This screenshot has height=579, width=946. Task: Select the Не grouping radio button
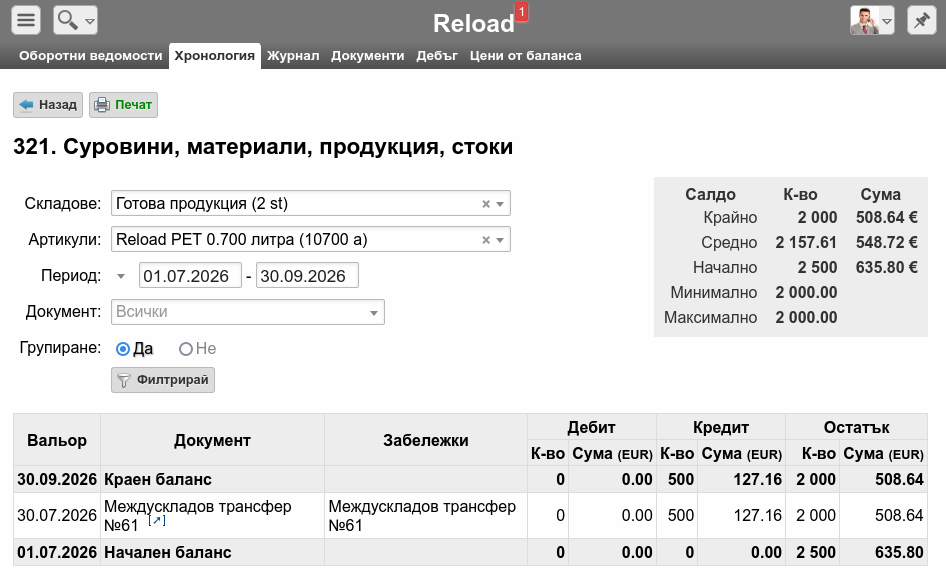186,349
